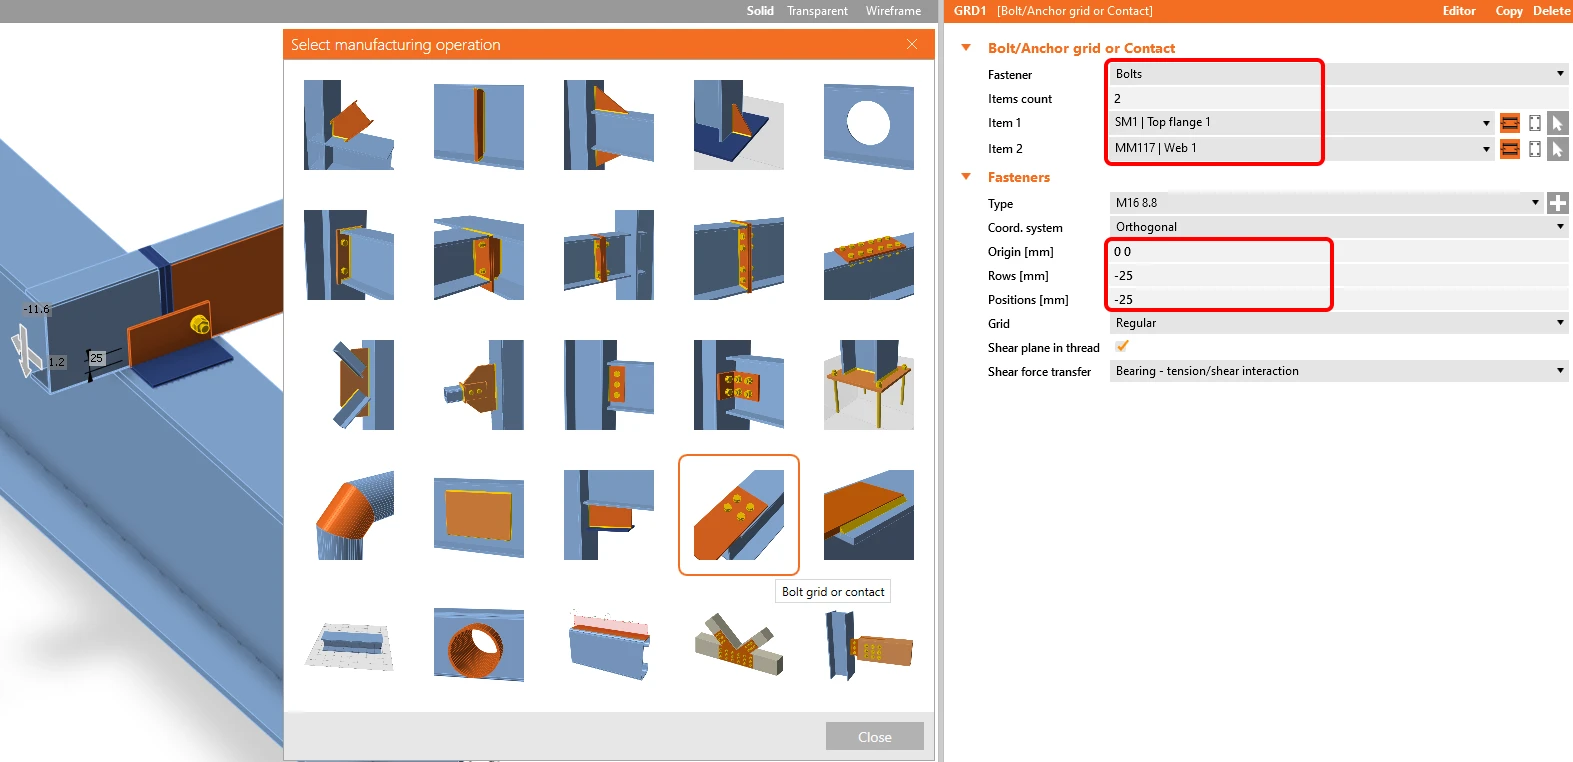1573x762 pixels.
Task: Open the Shear force transfer dropdown
Action: click(1339, 371)
